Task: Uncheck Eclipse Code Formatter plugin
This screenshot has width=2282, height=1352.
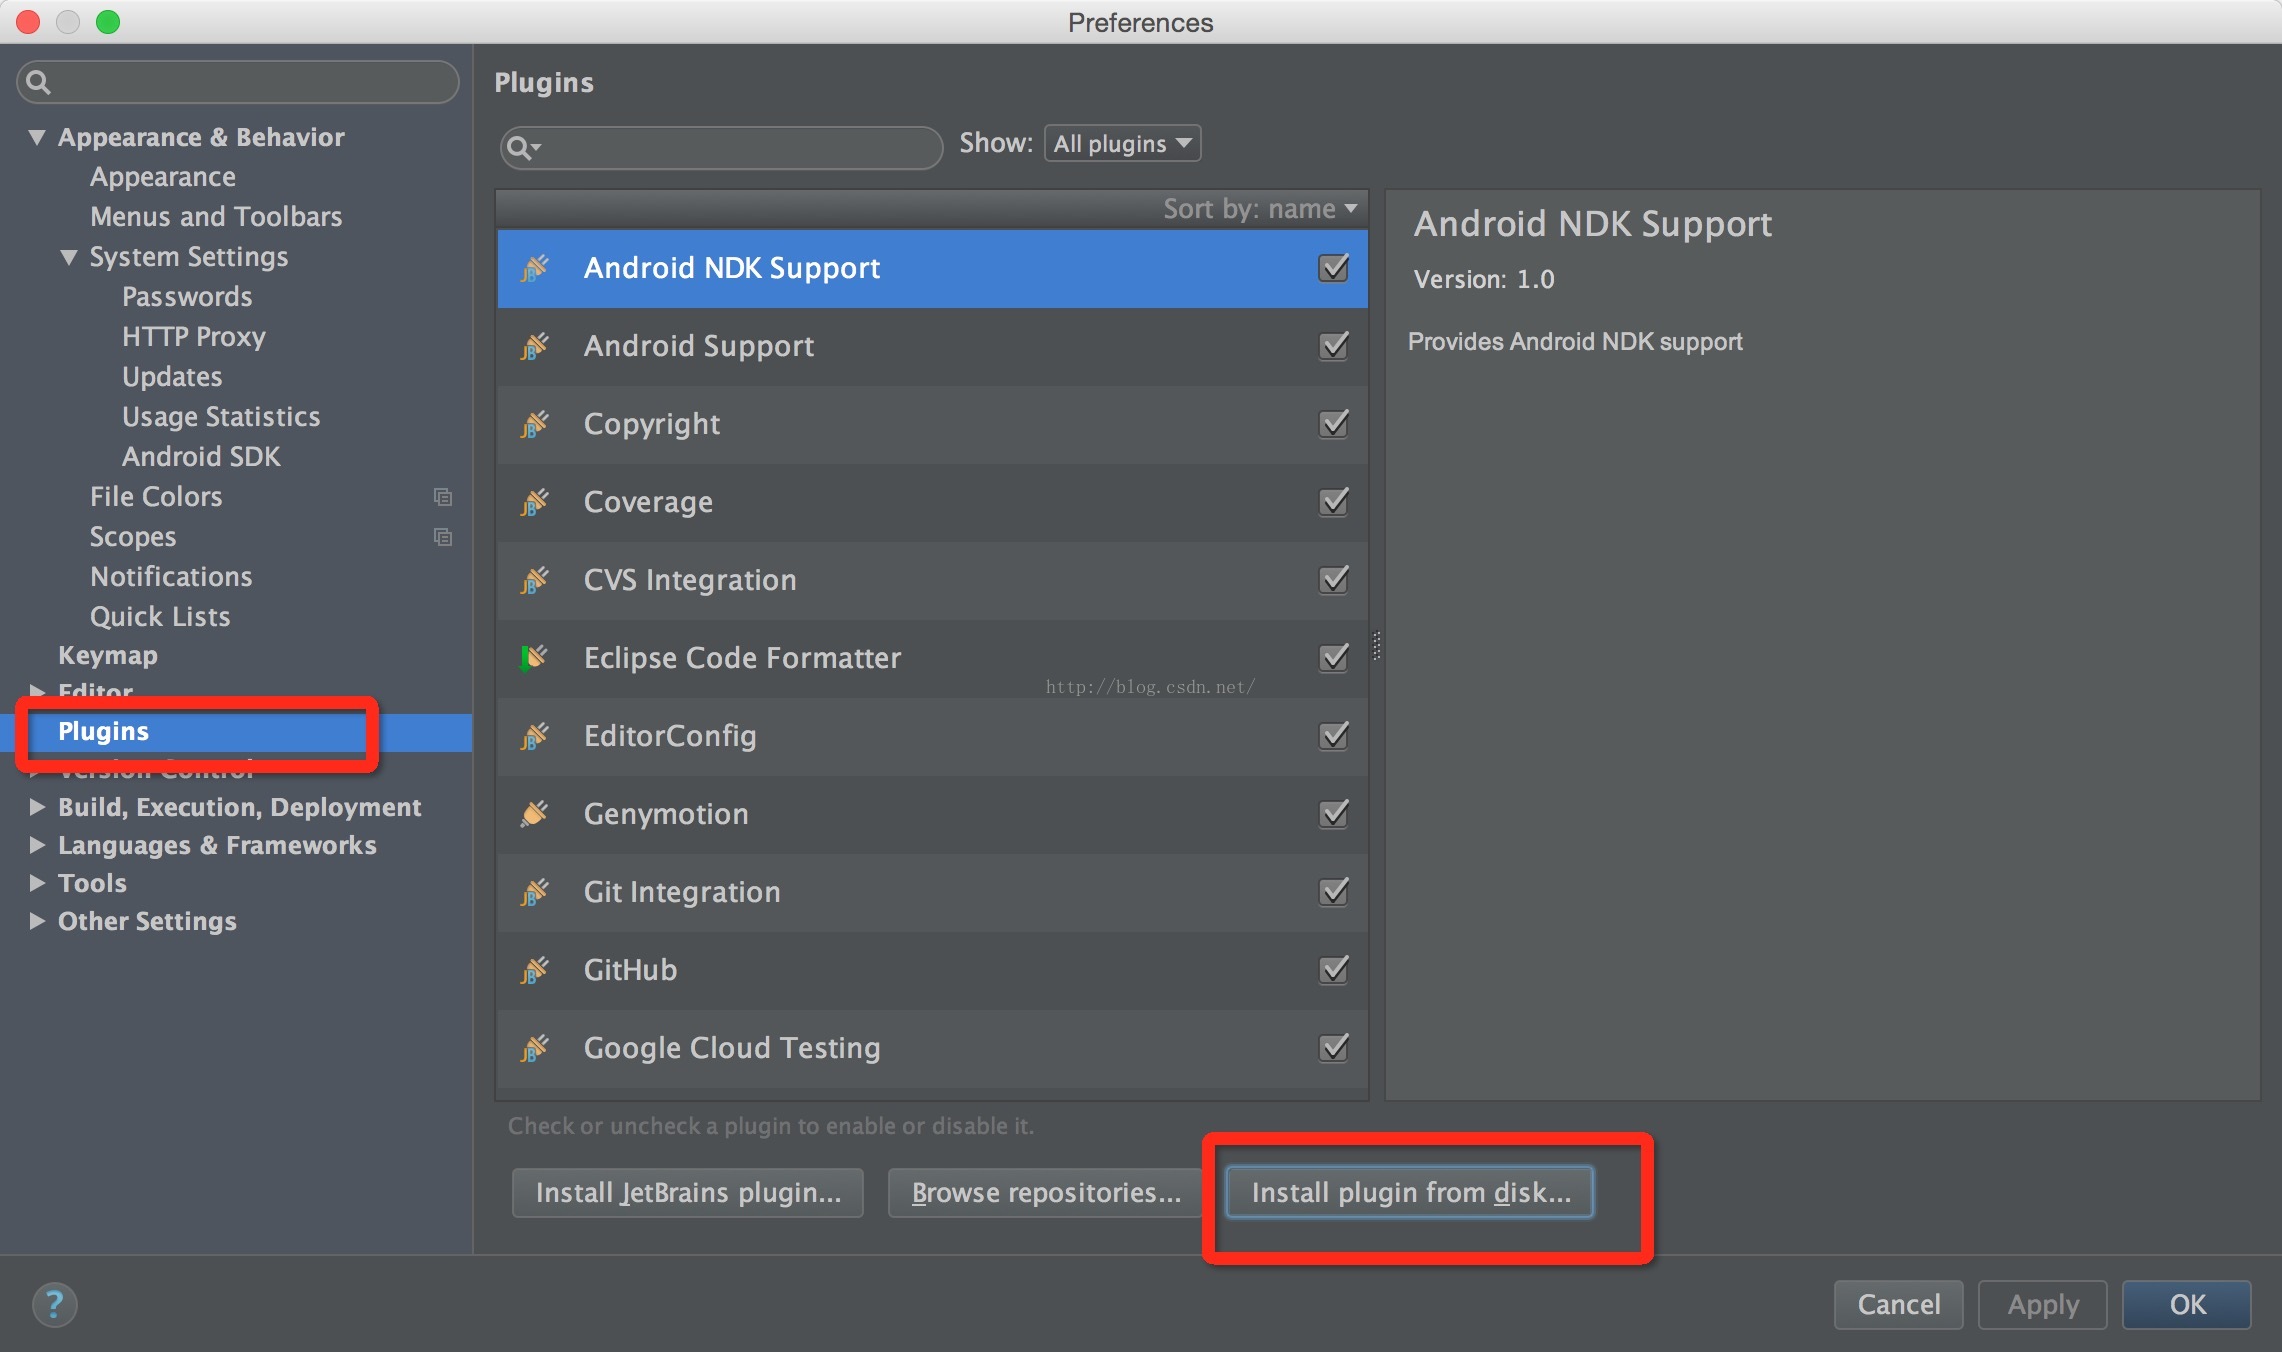Action: pos(1334,658)
